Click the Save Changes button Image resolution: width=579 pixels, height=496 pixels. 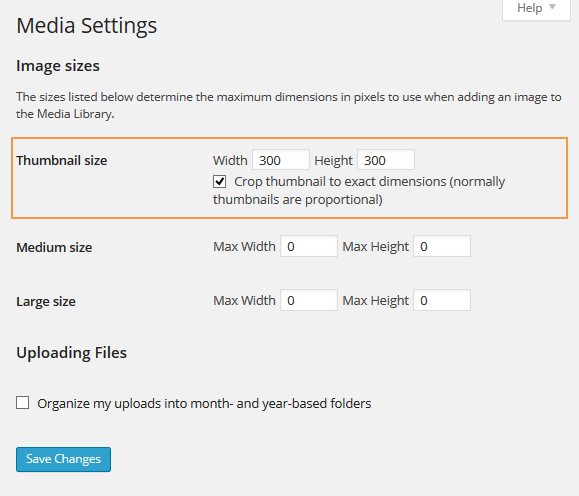tap(64, 459)
